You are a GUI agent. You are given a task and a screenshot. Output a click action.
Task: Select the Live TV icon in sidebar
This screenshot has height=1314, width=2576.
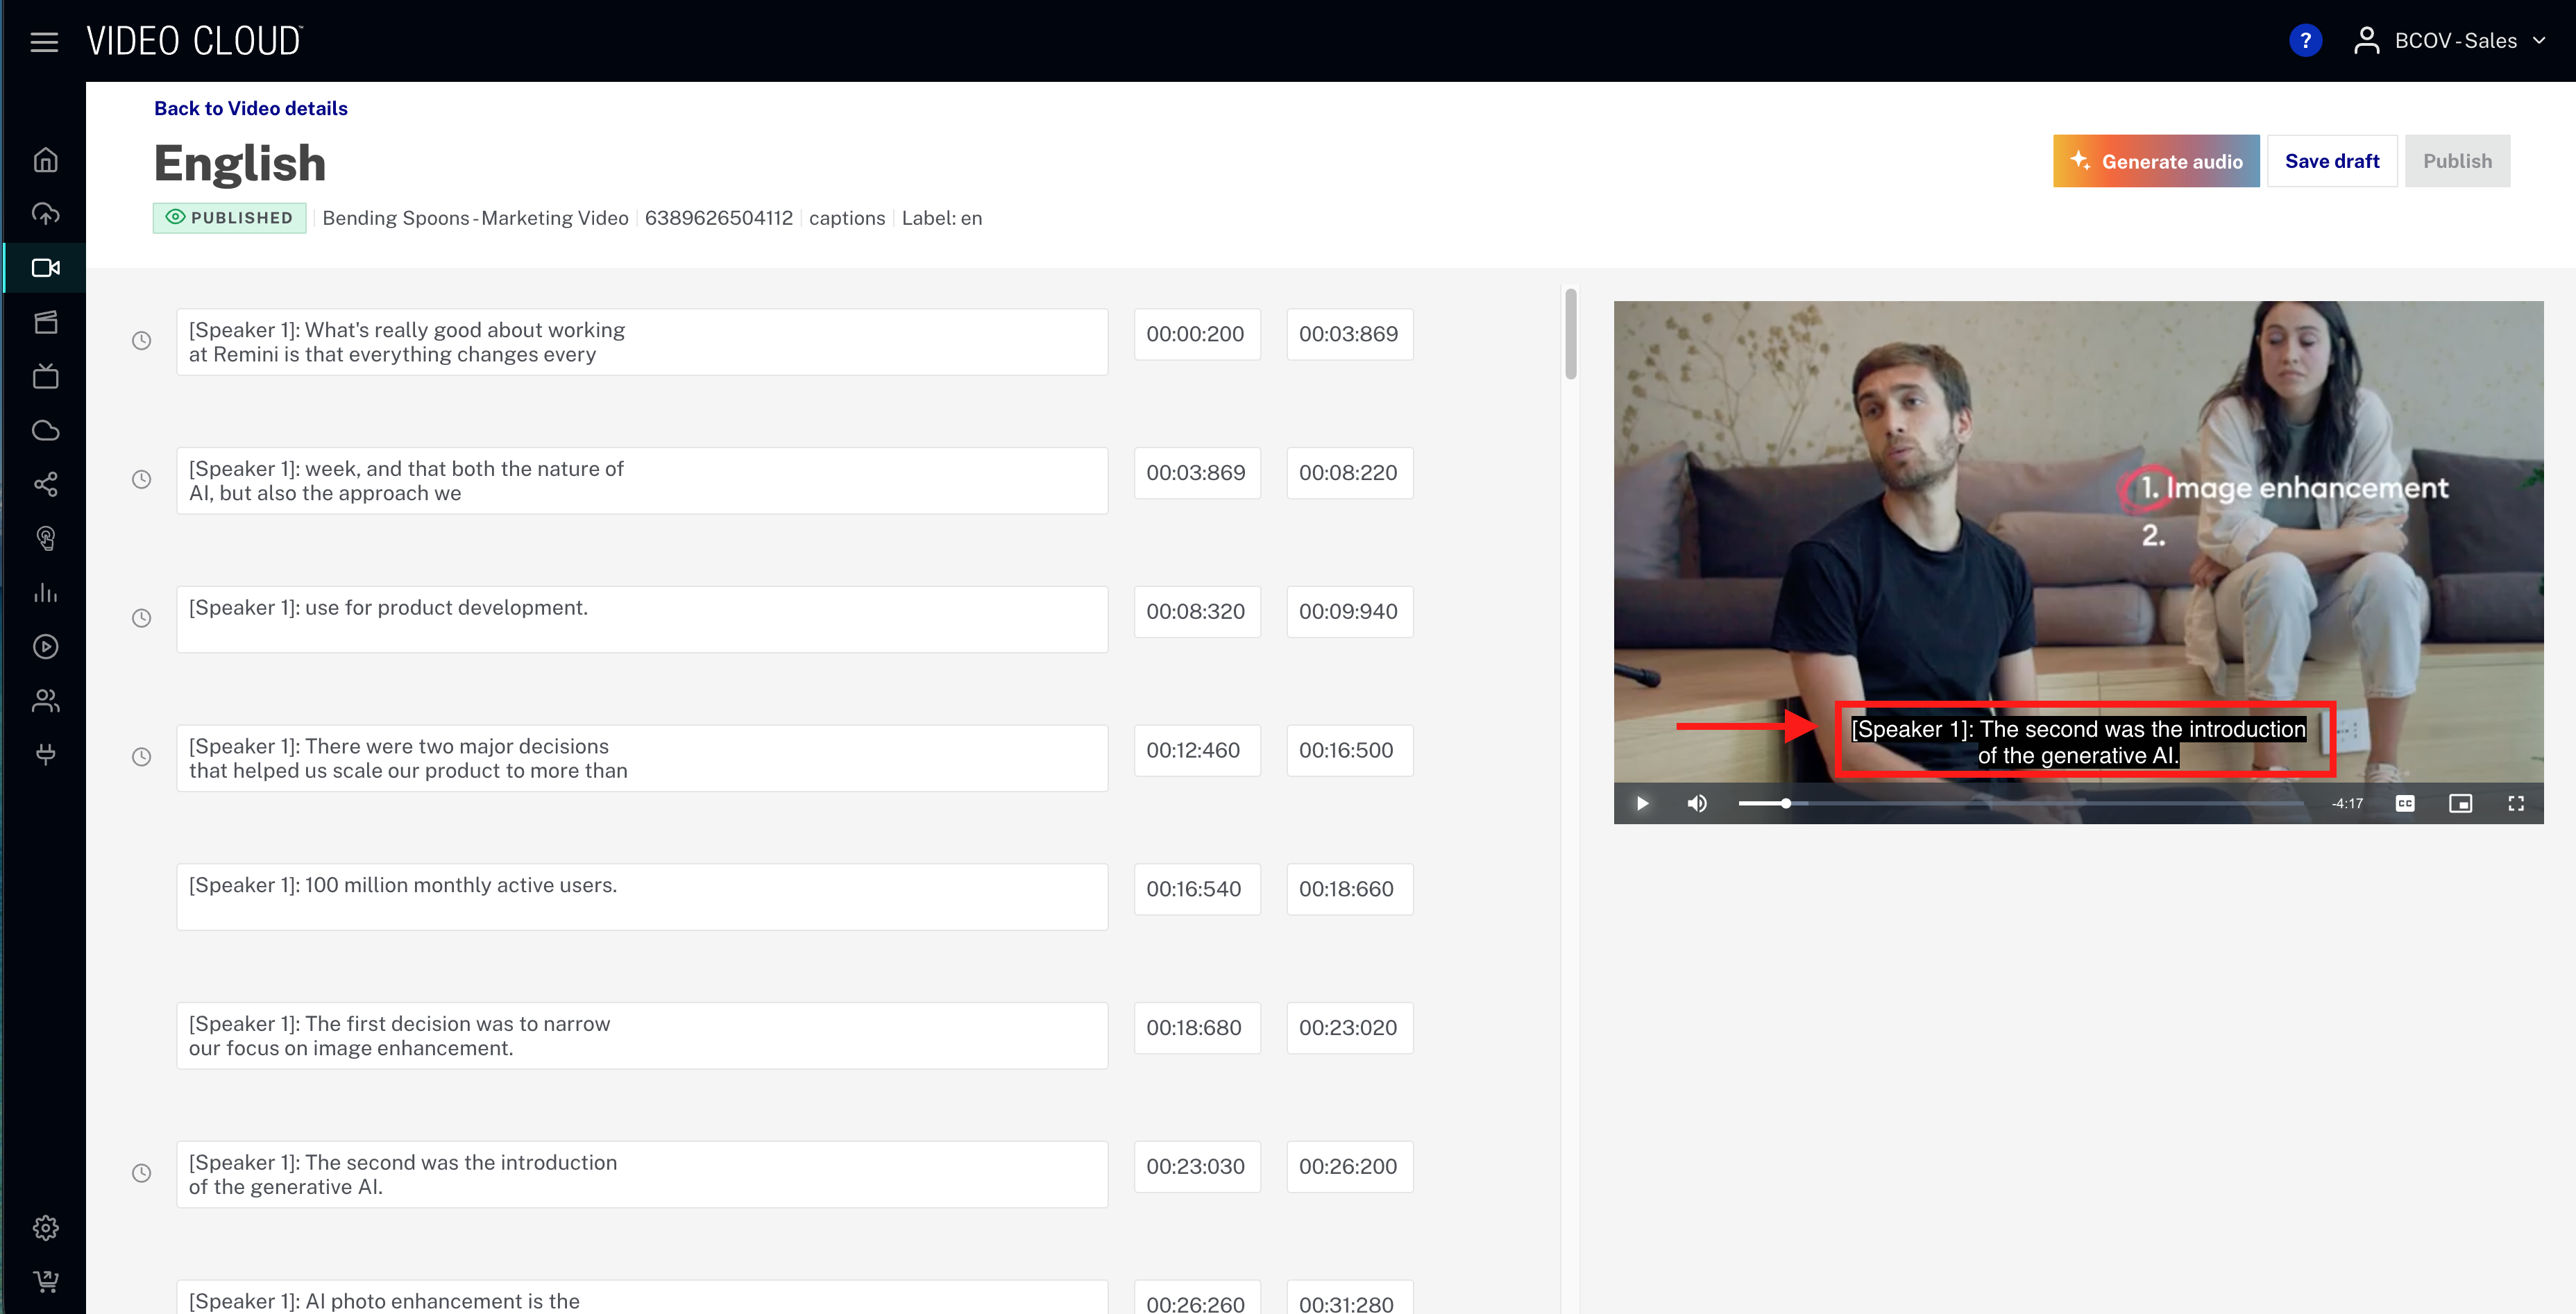click(45, 376)
